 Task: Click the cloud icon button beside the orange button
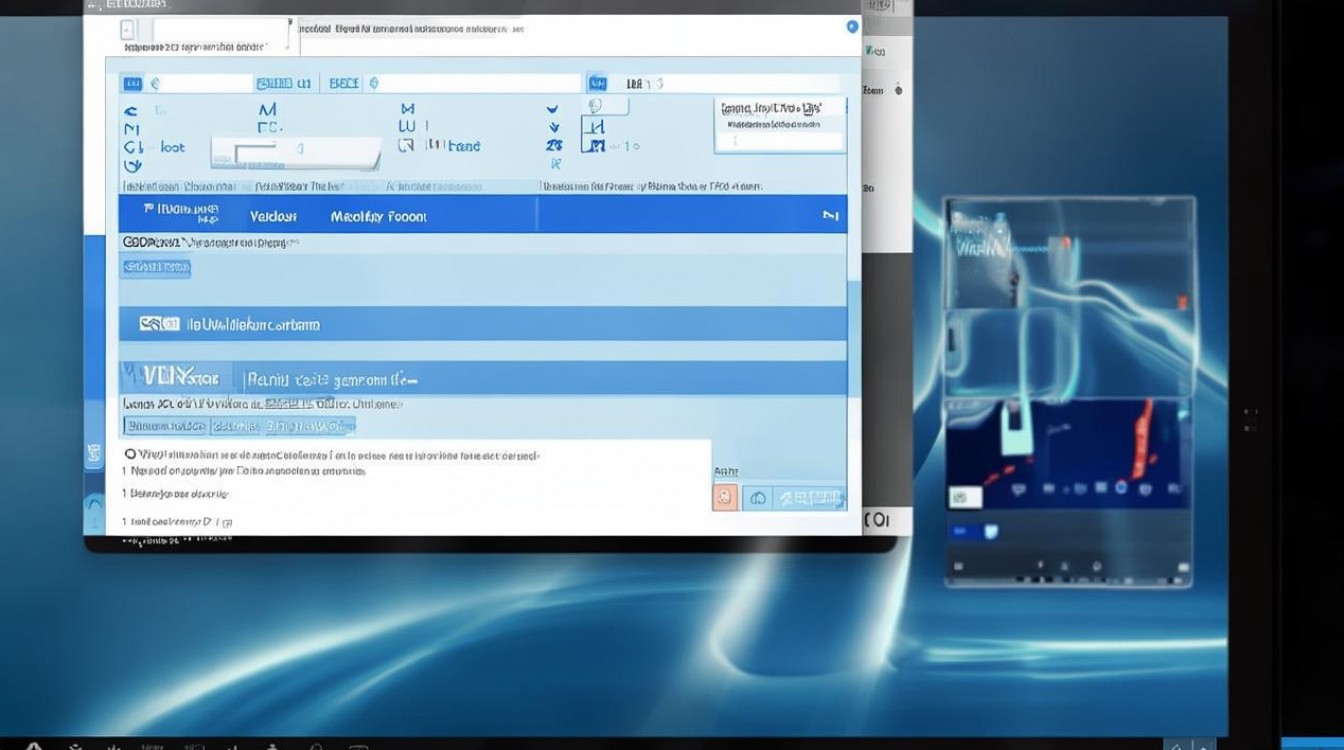pyautogui.click(x=758, y=497)
